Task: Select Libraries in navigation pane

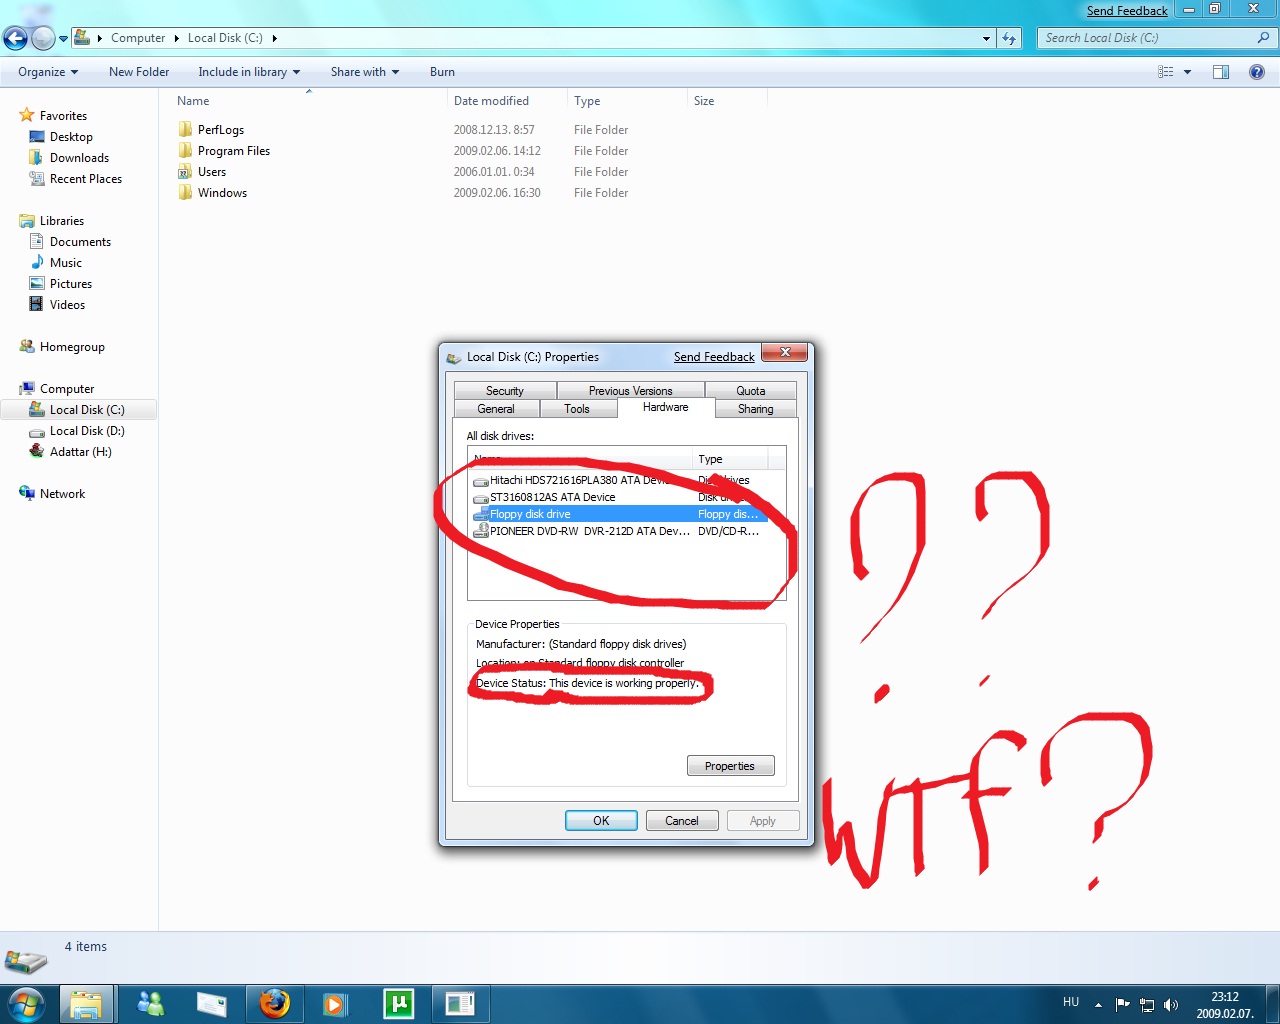Action: [x=62, y=221]
